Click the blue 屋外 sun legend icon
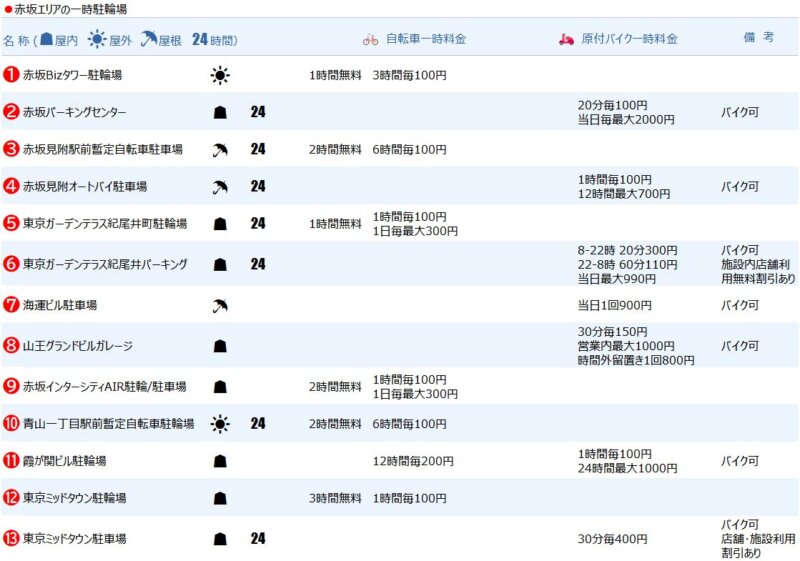The image size is (800, 561). coord(97,39)
